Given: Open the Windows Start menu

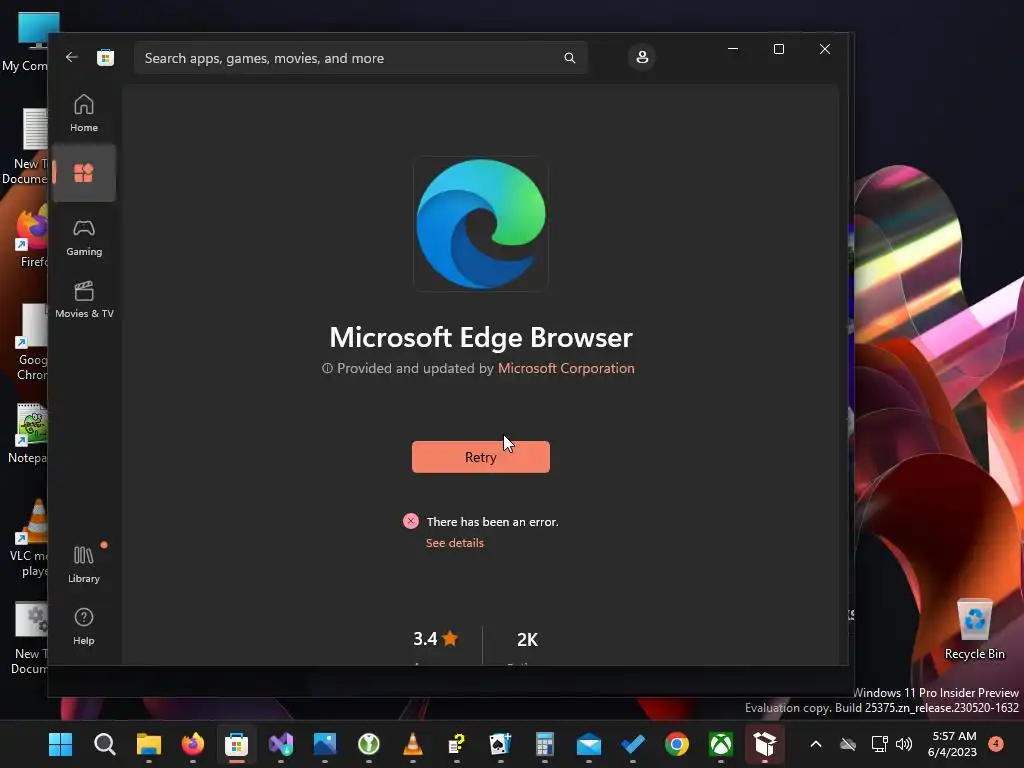Looking at the screenshot, I should [x=61, y=744].
